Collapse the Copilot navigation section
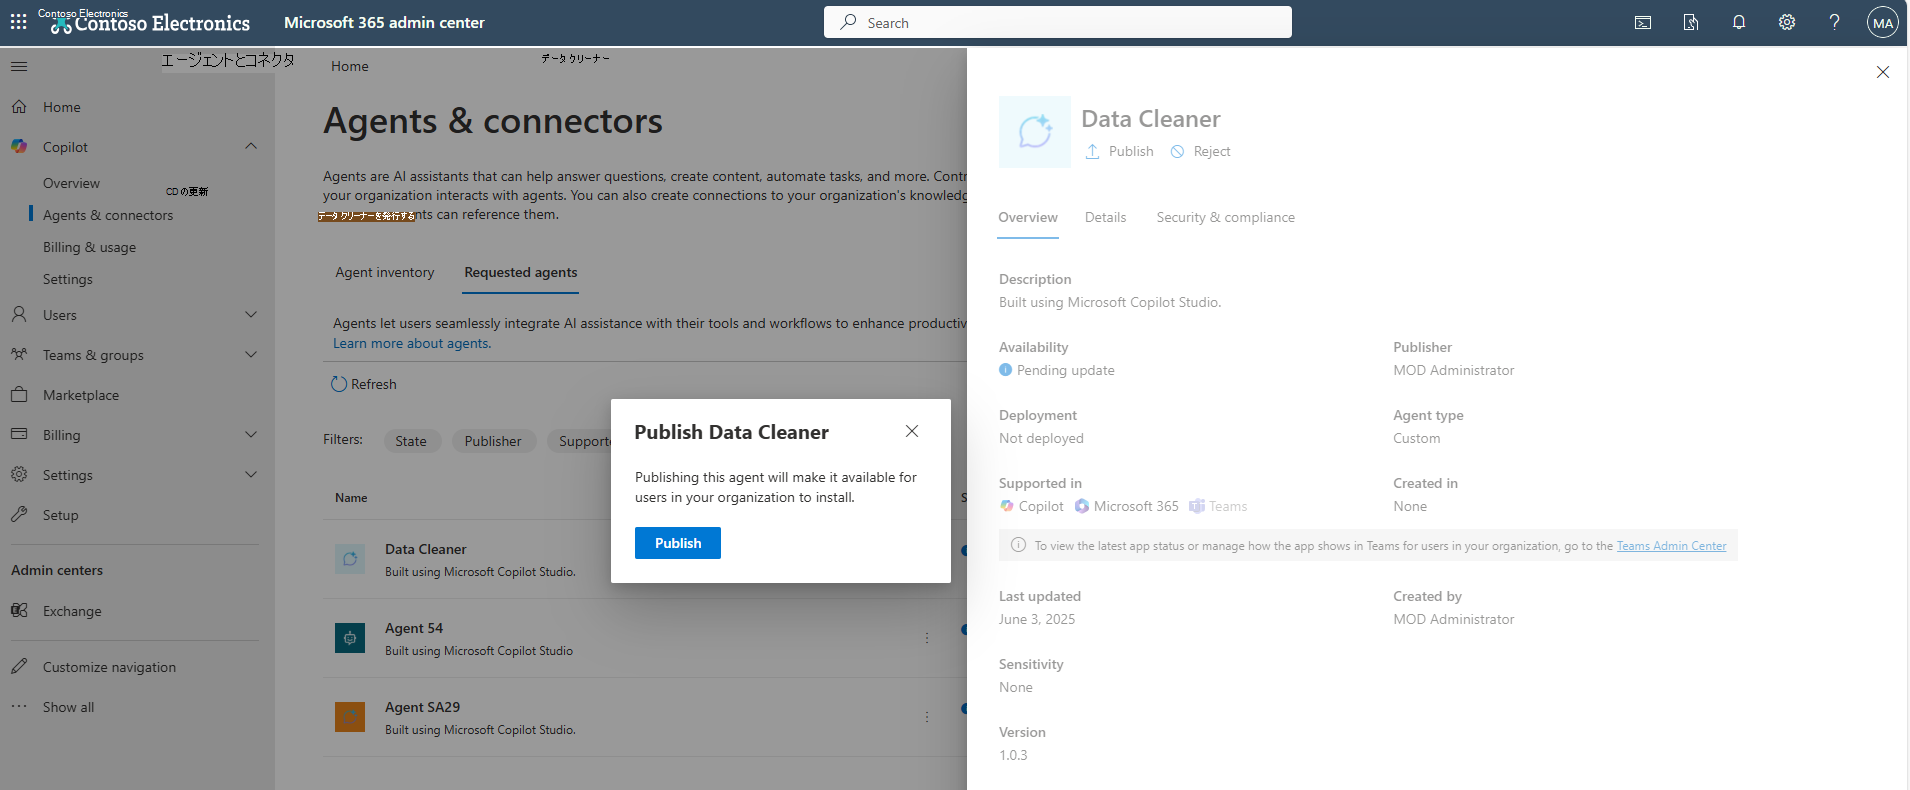This screenshot has height=790, width=1910. pyautogui.click(x=251, y=147)
